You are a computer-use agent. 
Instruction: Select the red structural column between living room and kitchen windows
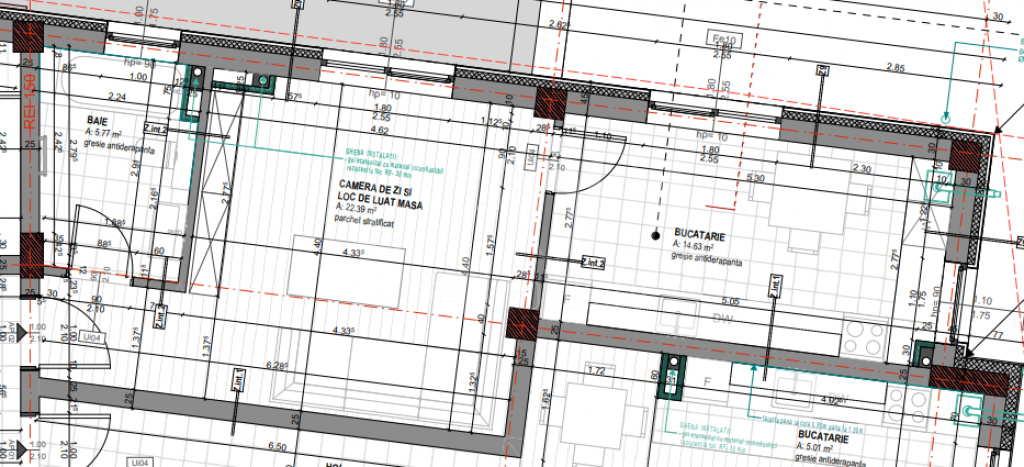click(x=550, y=103)
